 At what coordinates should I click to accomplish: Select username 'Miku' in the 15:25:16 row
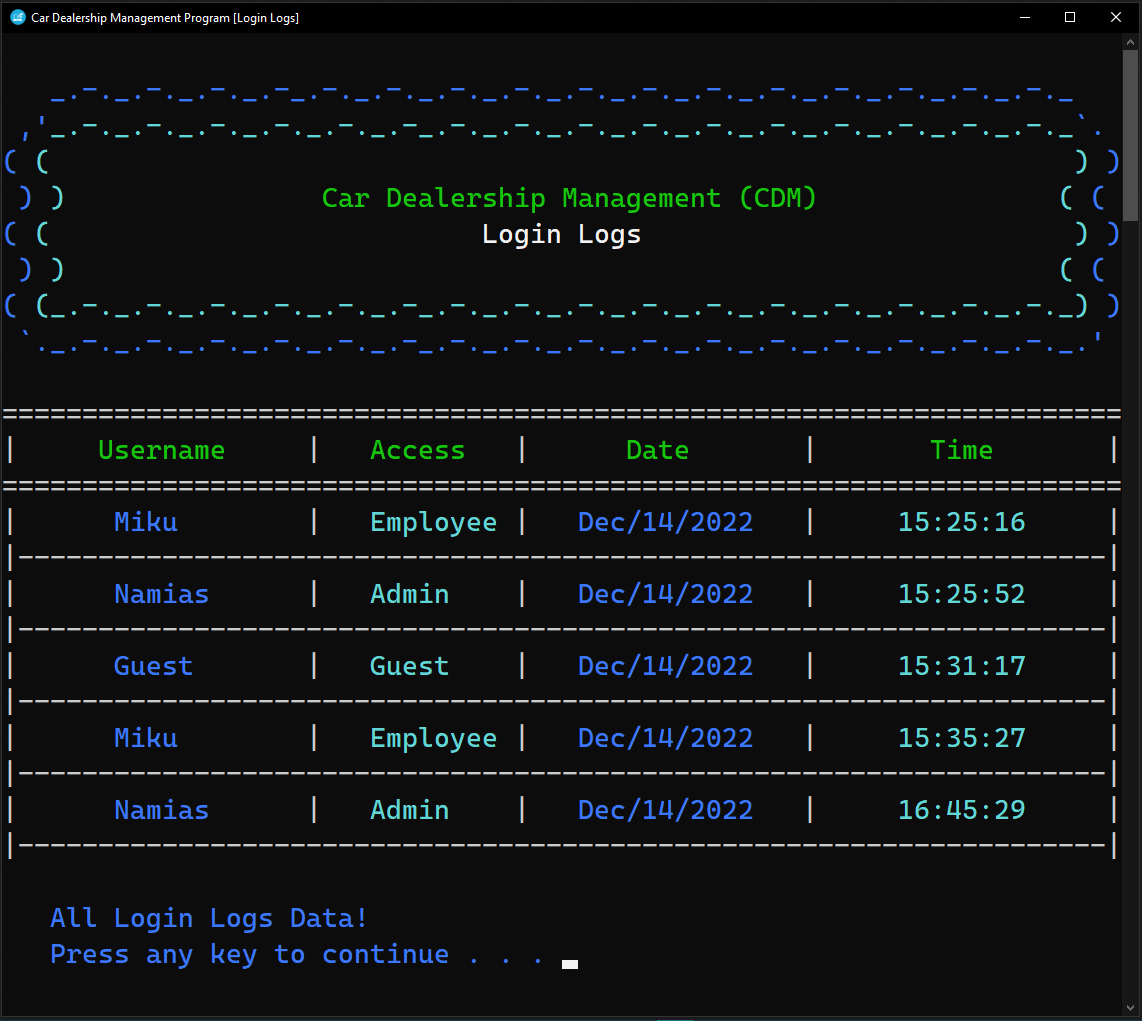[x=146, y=522]
